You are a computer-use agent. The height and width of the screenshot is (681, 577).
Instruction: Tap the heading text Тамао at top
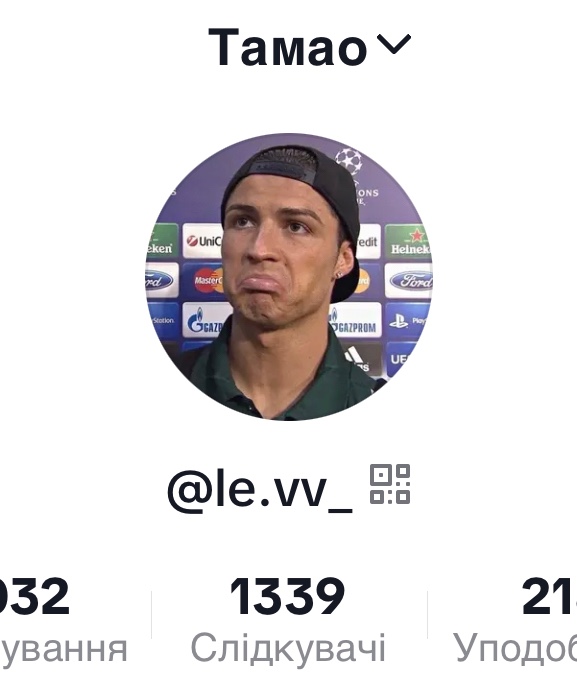[x=288, y=47]
